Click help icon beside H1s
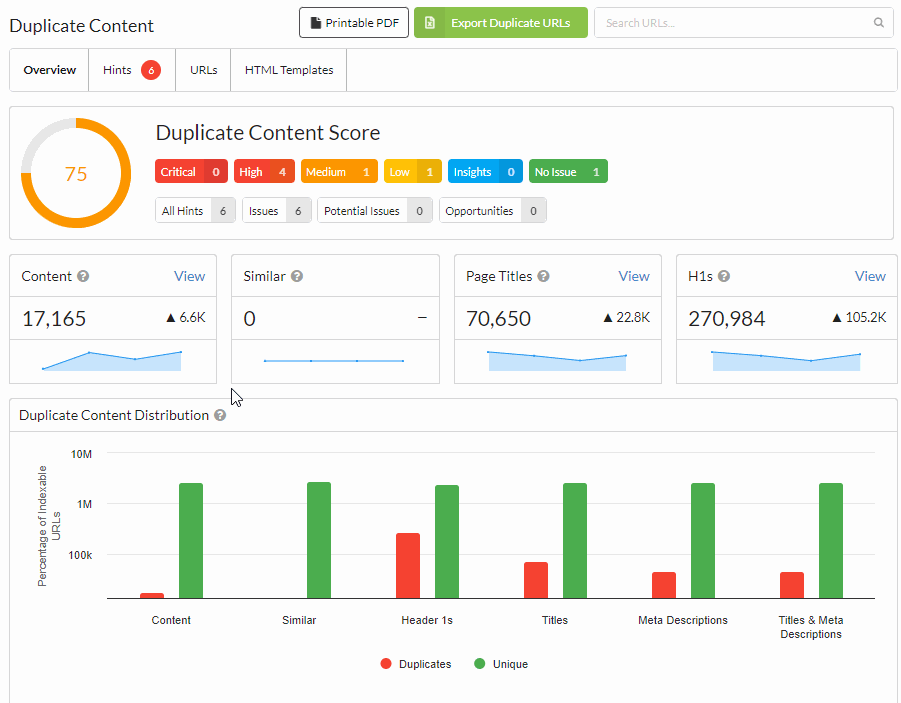Image resolution: width=901 pixels, height=703 pixels. (x=723, y=276)
